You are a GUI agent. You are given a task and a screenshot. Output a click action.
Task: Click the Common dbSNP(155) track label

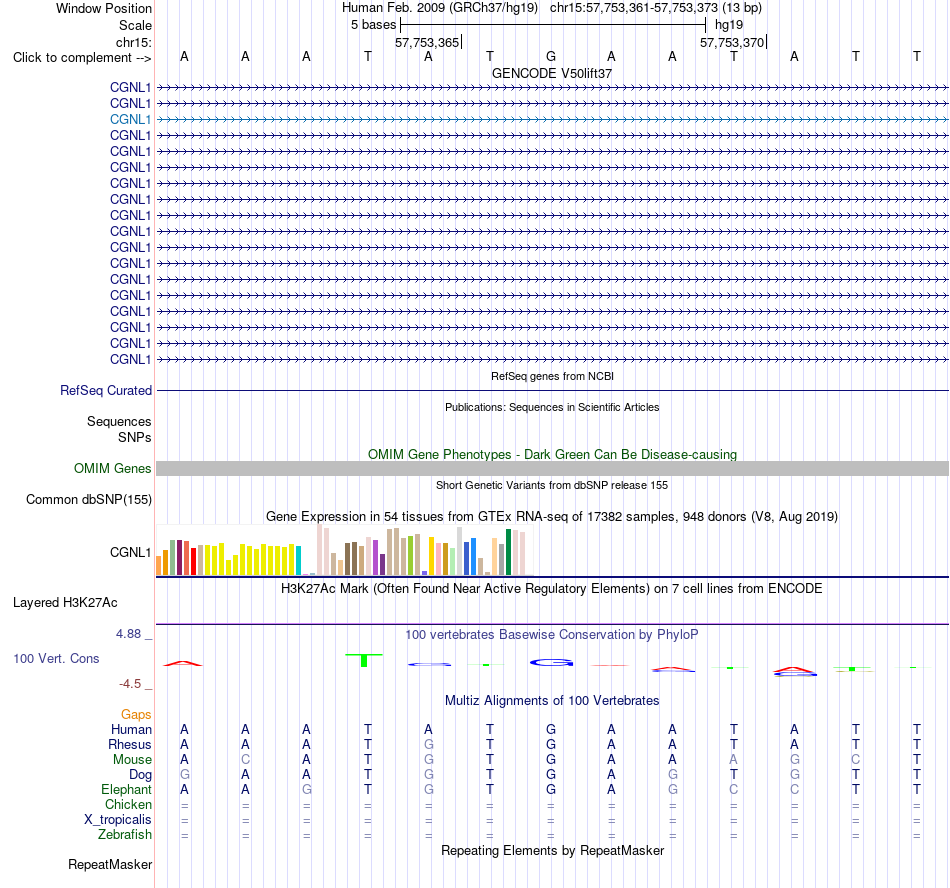pos(88,500)
